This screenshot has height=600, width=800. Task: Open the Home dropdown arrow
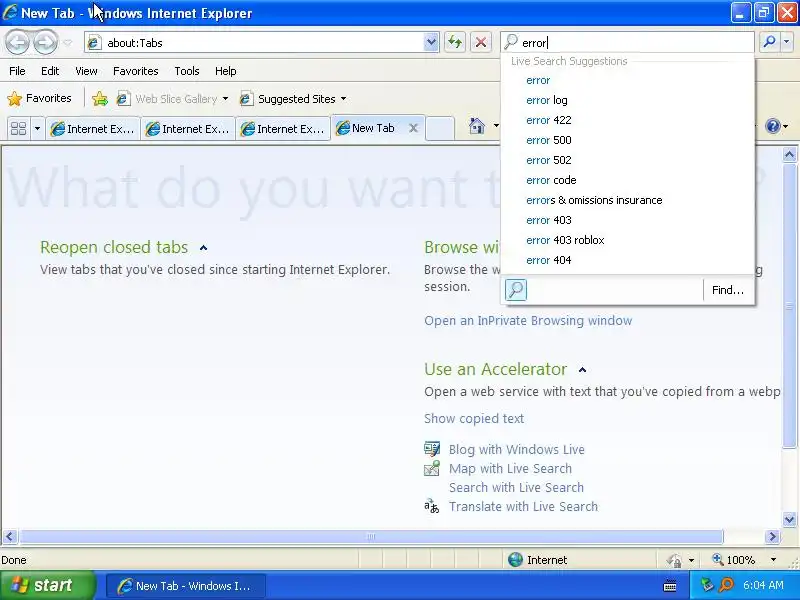495,126
